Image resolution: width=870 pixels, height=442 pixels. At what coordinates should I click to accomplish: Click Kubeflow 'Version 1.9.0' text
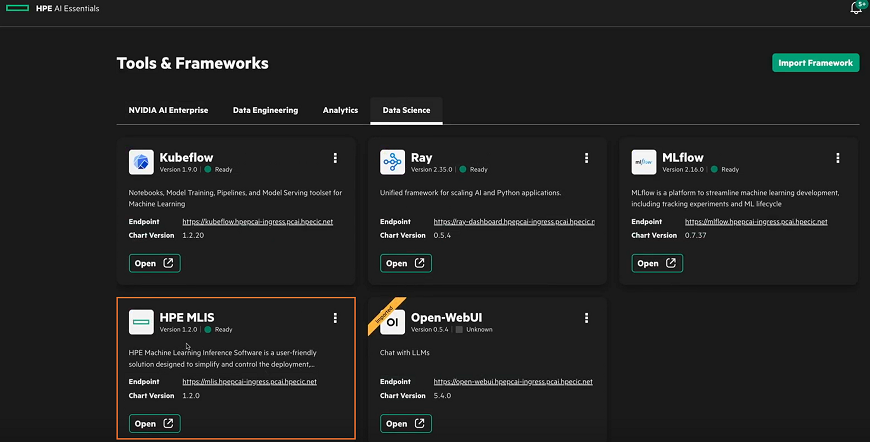(178, 170)
